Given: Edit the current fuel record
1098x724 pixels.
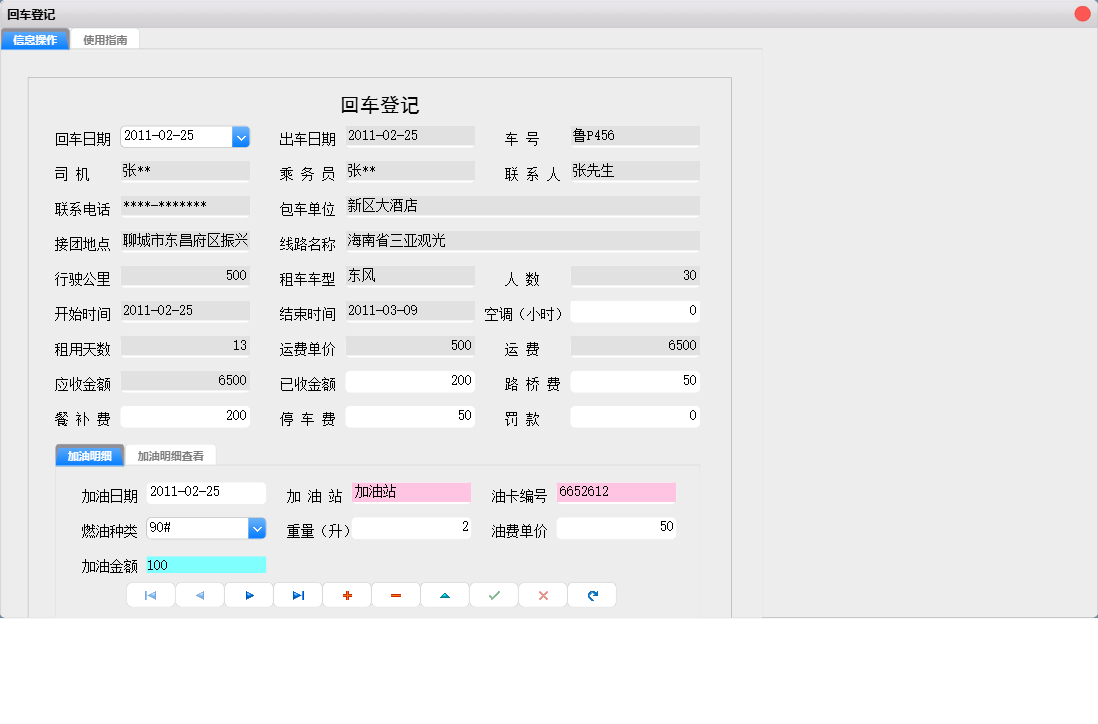Looking at the screenshot, I should click(444, 594).
